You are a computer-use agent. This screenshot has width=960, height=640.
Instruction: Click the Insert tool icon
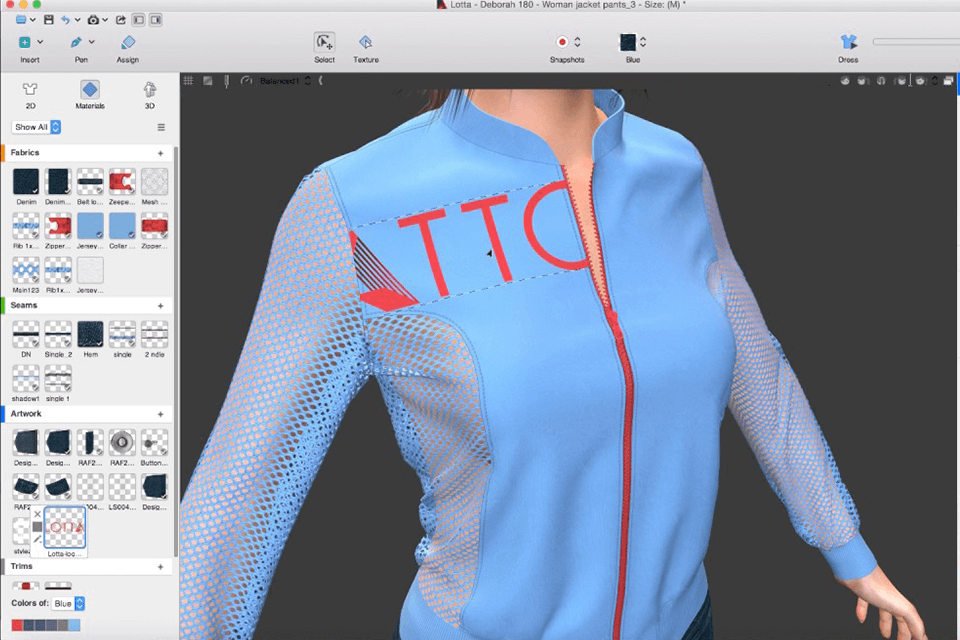(24, 42)
